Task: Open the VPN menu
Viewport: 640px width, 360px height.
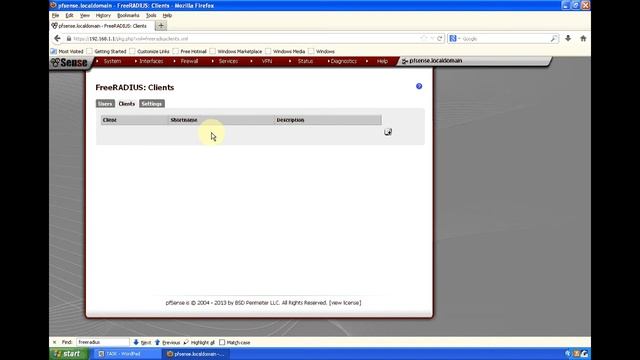Action: pos(267,61)
